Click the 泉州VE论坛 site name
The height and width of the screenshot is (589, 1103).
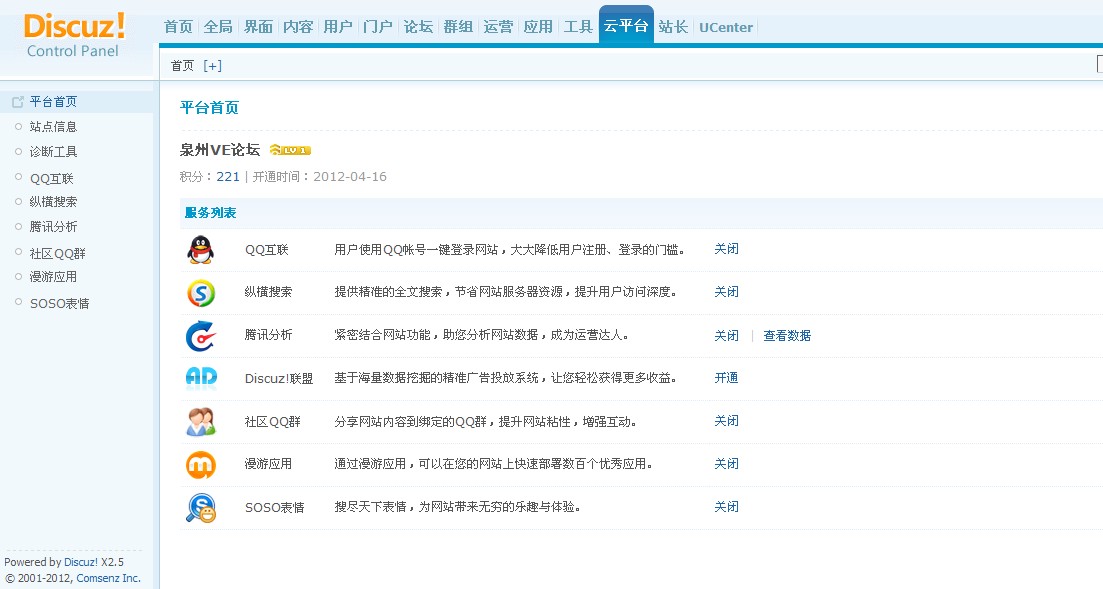220,150
